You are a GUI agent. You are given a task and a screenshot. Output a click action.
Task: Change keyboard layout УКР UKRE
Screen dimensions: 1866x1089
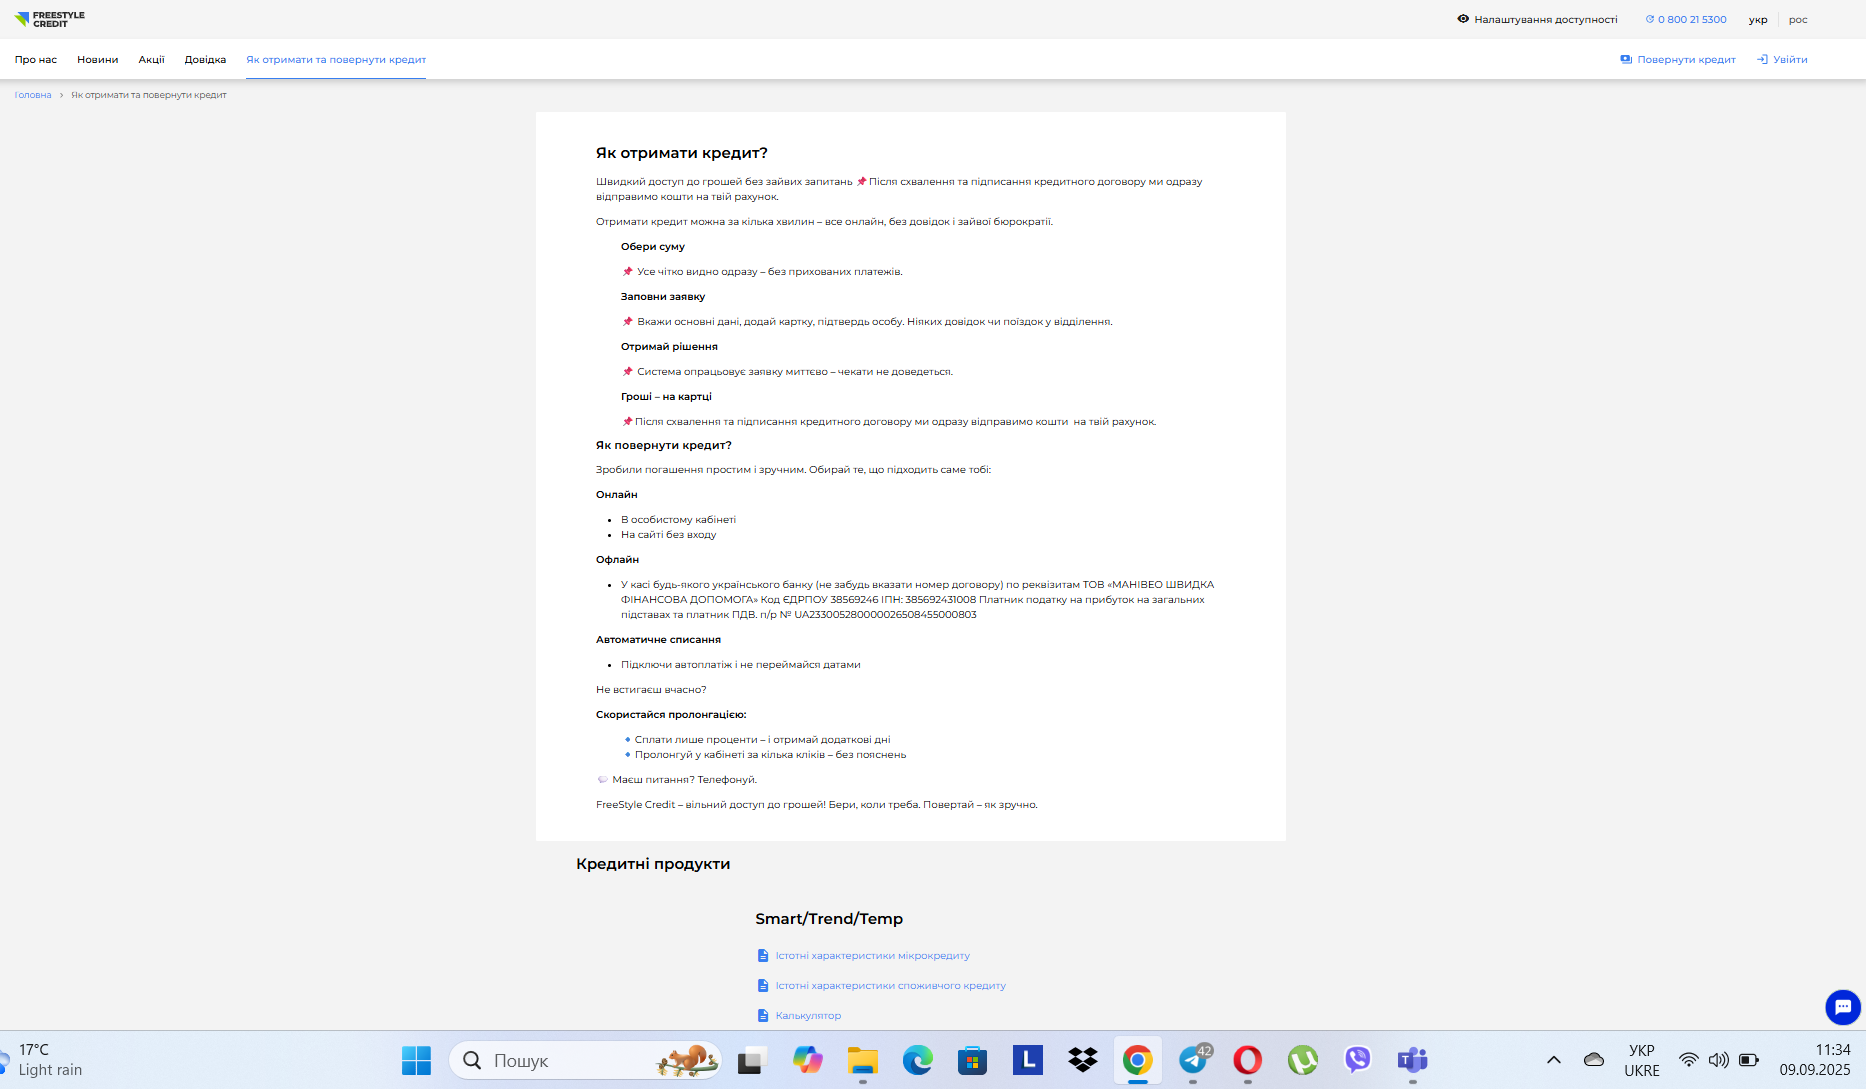1642,1060
